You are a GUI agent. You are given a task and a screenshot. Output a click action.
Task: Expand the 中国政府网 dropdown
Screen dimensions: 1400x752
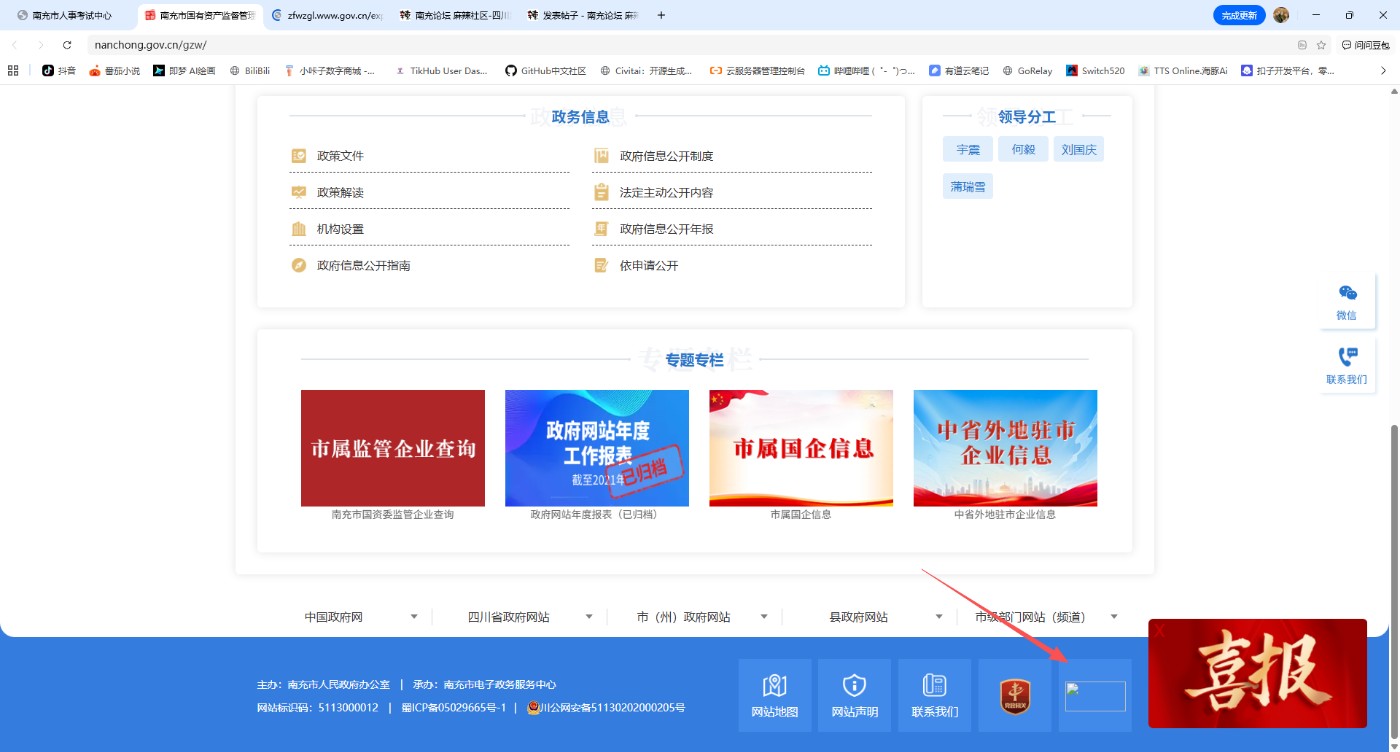pos(413,617)
